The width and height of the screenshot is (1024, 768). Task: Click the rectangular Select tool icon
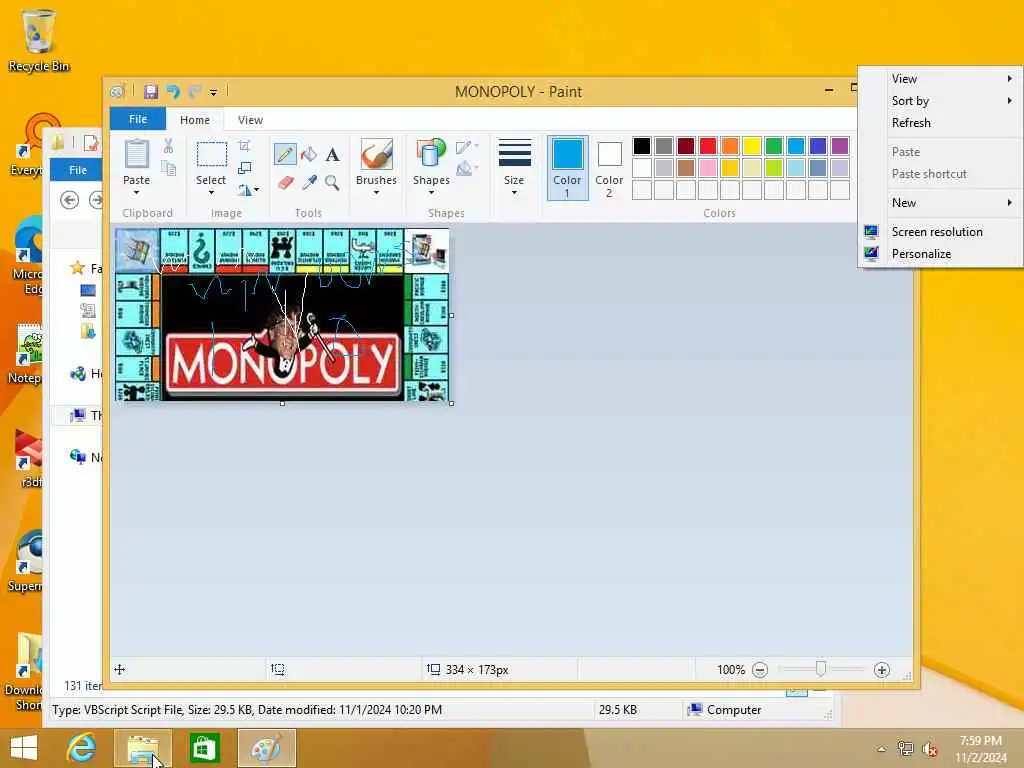212,155
